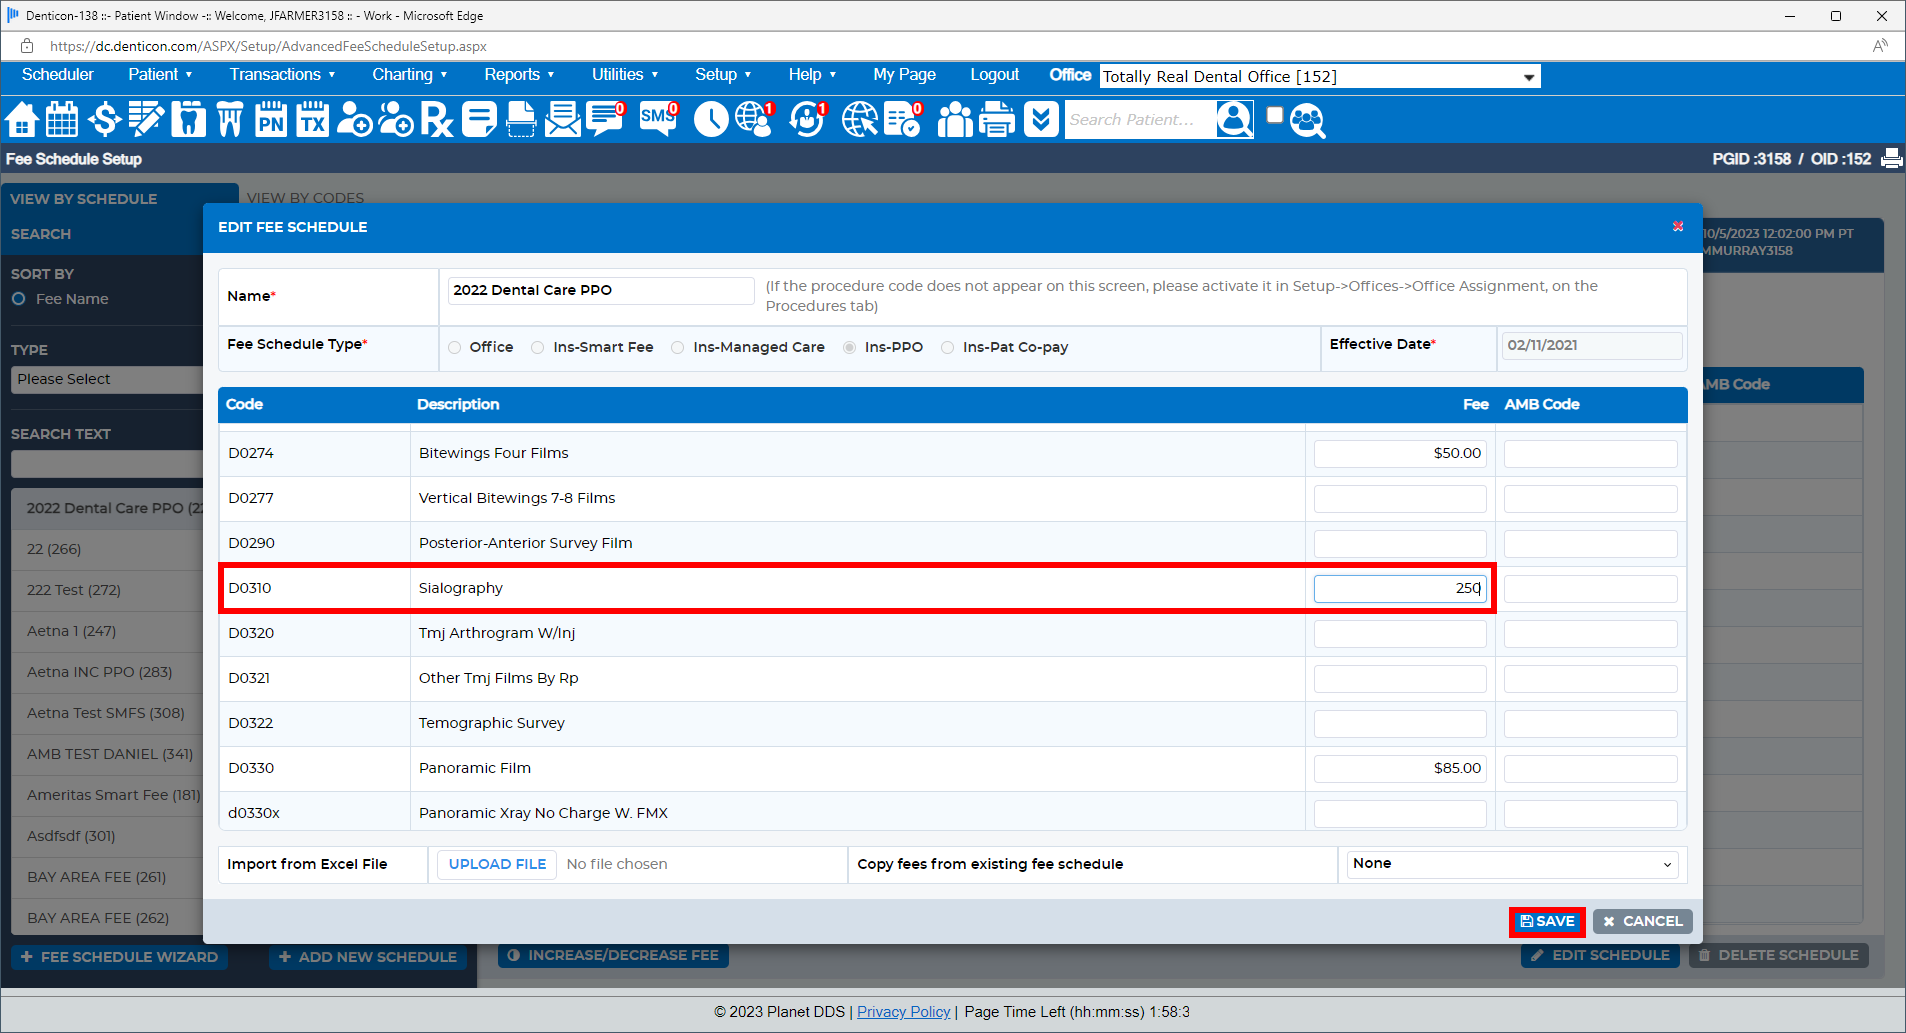1906x1033 pixels.
Task: Open the Privacy Policy link
Action: pyautogui.click(x=903, y=1011)
